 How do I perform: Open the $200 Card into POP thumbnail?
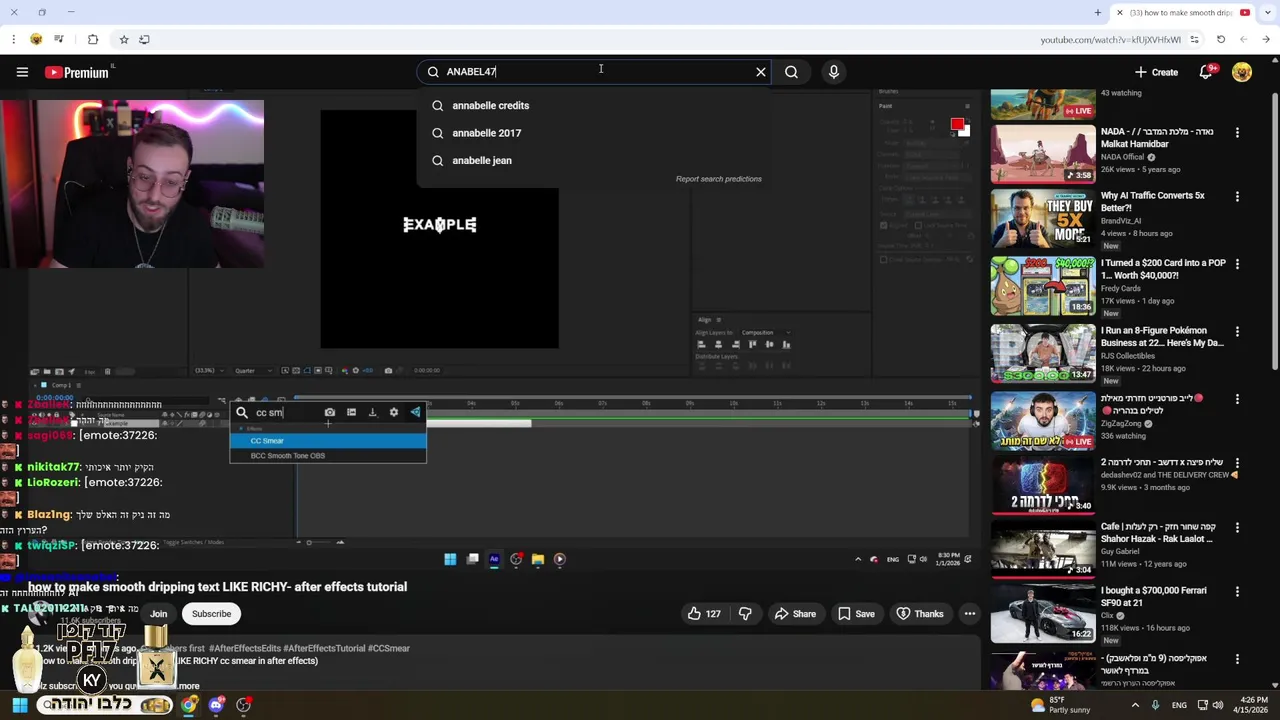(1043, 286)
